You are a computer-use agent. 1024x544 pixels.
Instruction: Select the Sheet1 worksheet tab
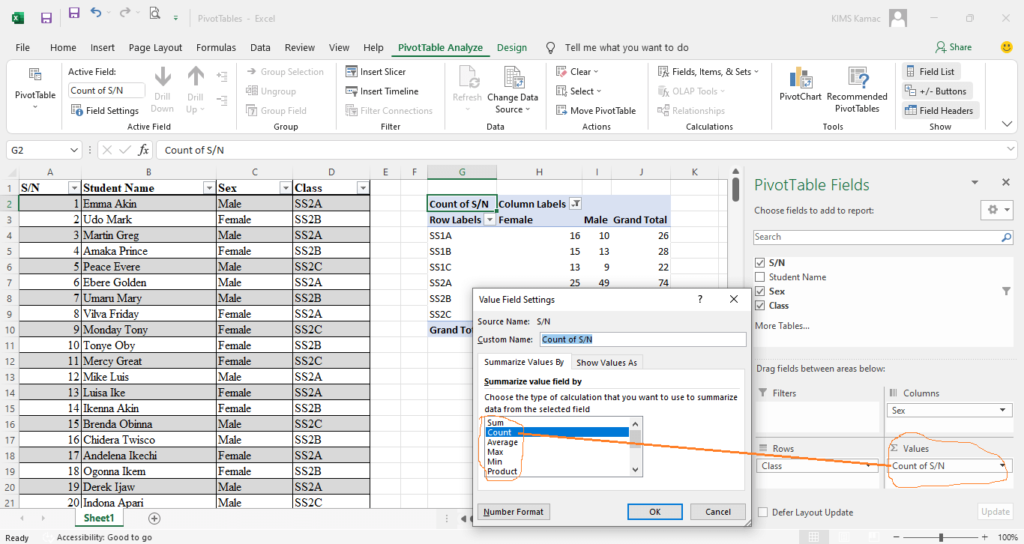(x=99, y=519)
